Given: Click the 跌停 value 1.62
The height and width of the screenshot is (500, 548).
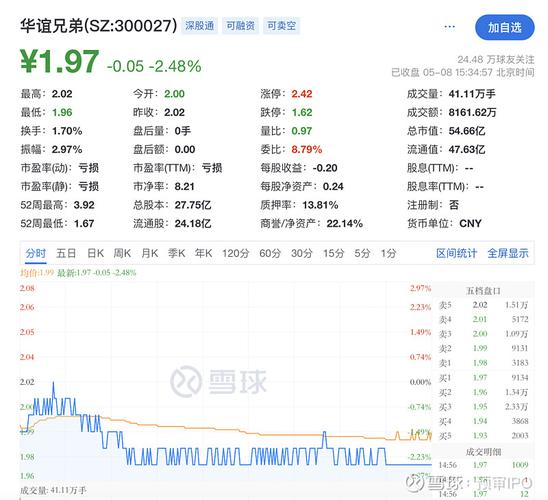Looking at the screenshot, I should click(302, 112).
